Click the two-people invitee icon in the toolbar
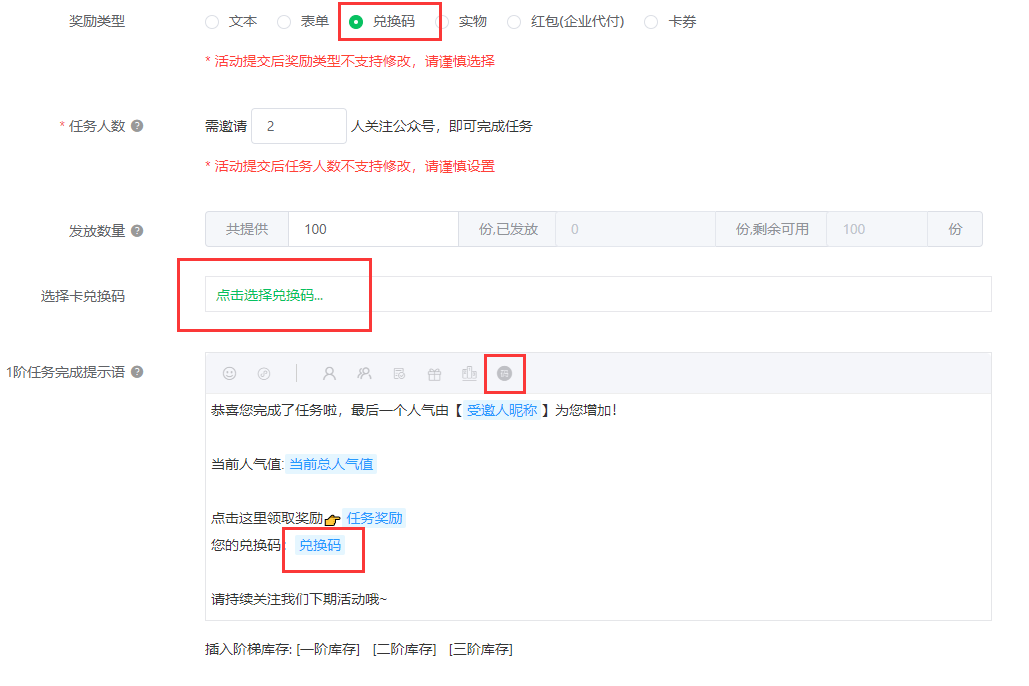Image resolution: width=1029 pixels, height=686 pixels. click(x=365, y=373)
